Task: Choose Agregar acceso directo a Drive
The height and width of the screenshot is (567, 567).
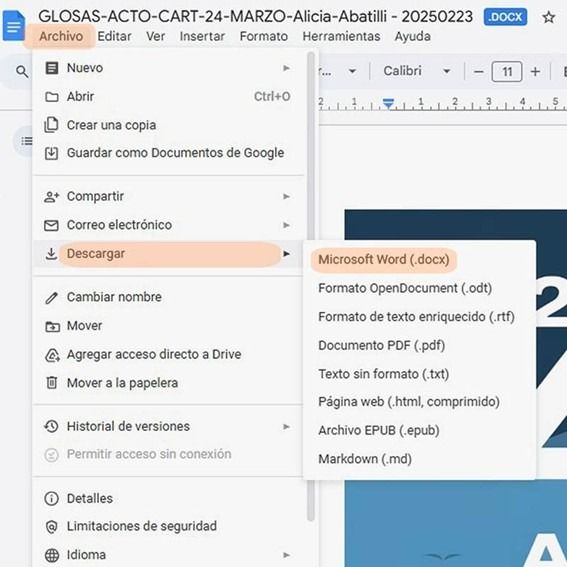Action: coord(168,355)
